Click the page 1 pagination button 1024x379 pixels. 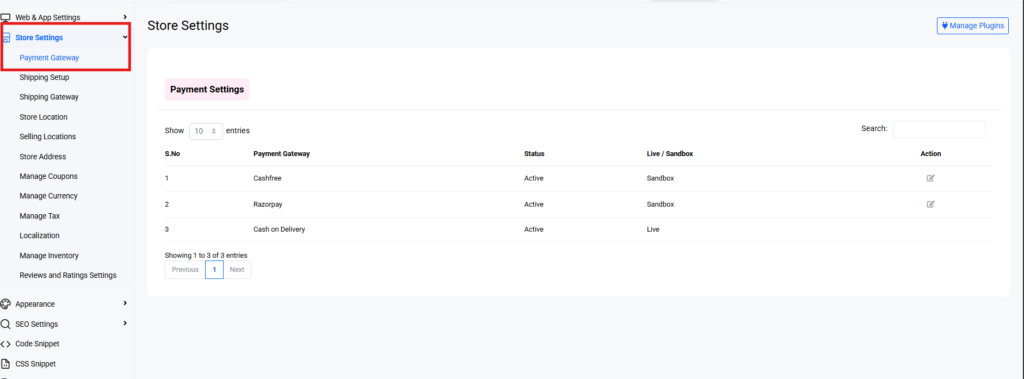click(214, 269)
